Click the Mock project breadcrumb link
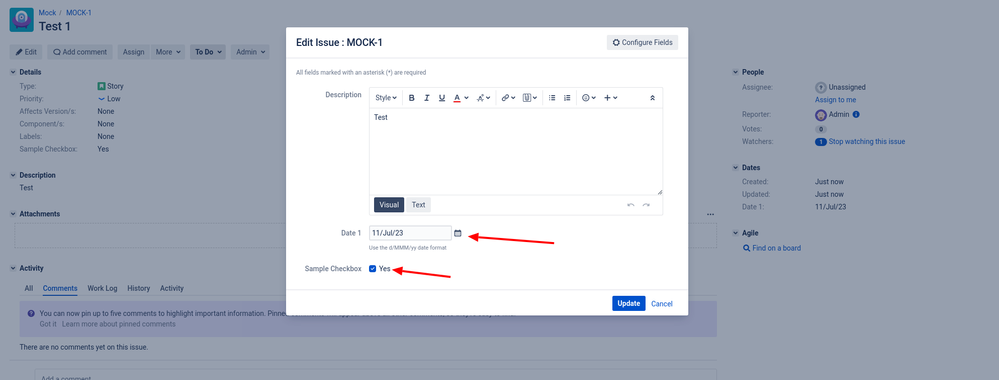 pos(47,13)
